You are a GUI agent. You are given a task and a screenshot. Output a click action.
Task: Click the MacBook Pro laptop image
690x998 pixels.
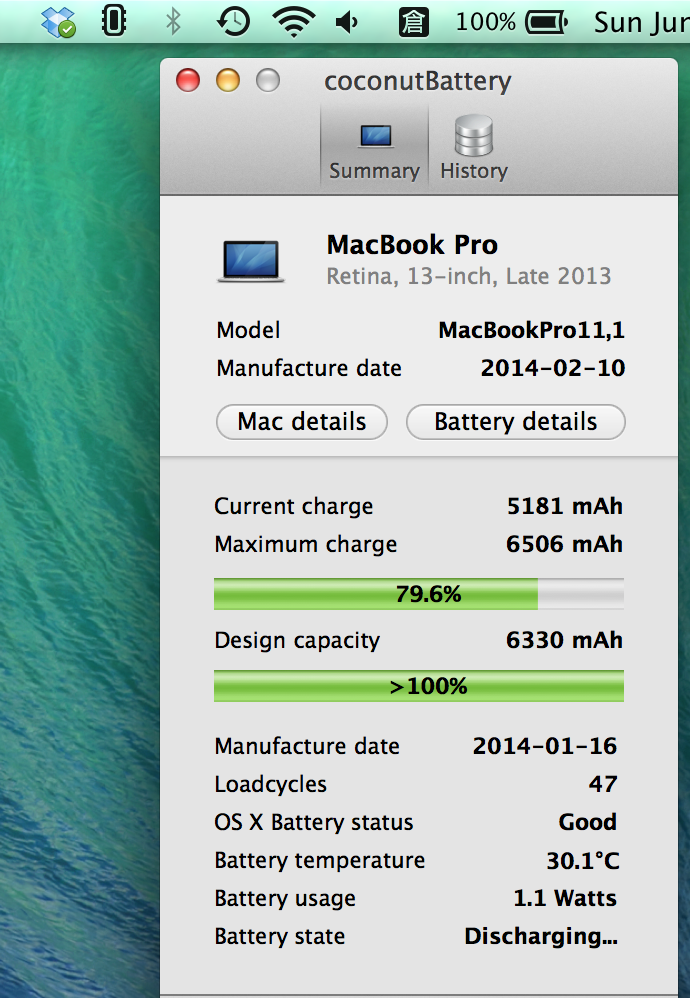[251, 261]
